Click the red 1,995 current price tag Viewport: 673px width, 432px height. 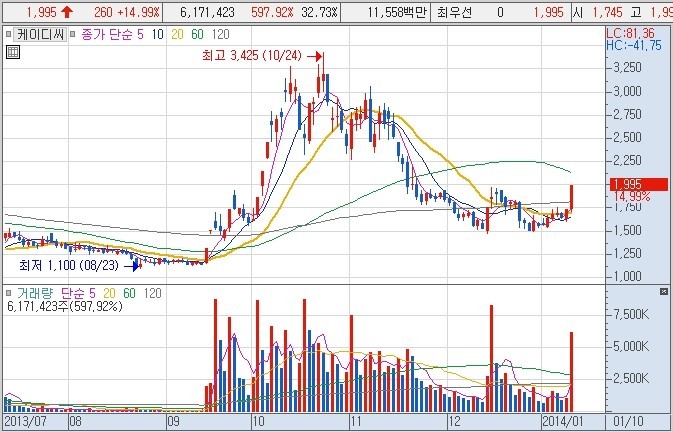point(639,185)
